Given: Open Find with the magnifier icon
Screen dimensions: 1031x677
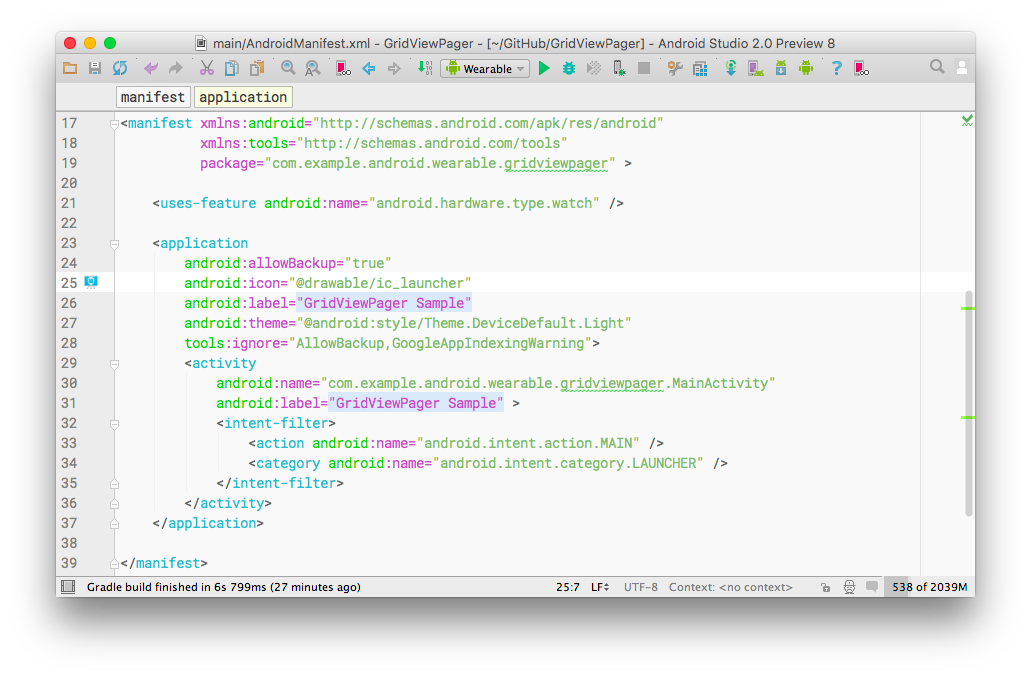Looking at the screenshot, I should click(x=288, y=68).
